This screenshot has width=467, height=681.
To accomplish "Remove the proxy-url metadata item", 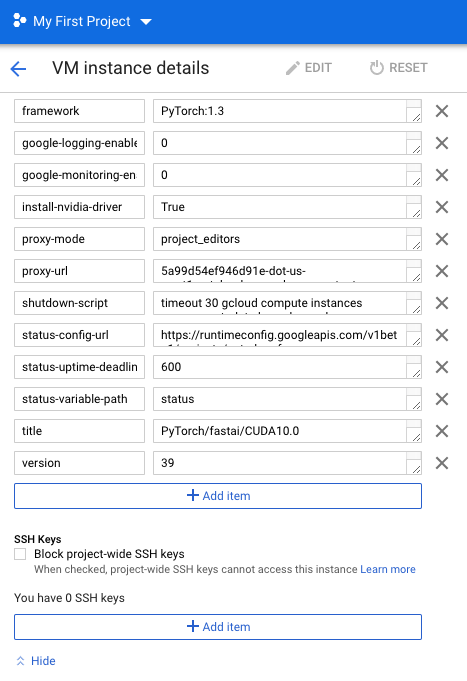I will 442,271.
